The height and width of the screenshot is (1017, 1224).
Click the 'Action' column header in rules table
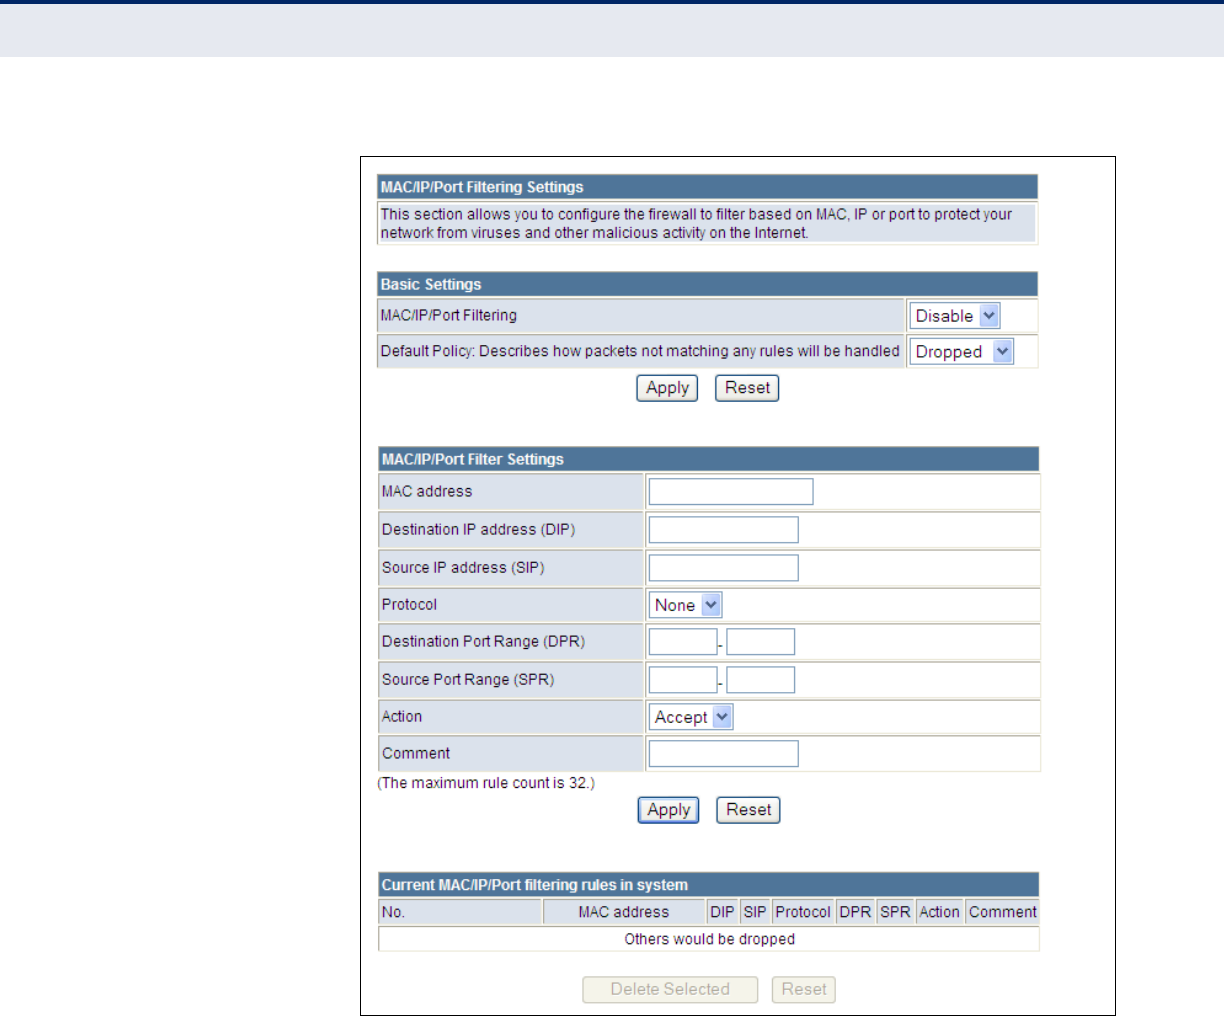click(x=940, y=912)
